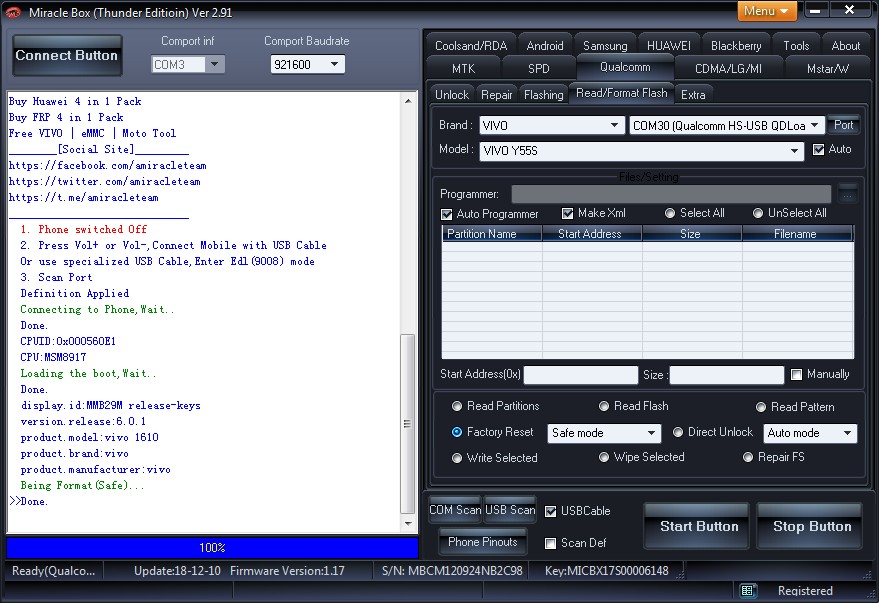This screenshot has height=603, width=879.
Task: Open the Mstar/W tab
Action: (827, 68)
